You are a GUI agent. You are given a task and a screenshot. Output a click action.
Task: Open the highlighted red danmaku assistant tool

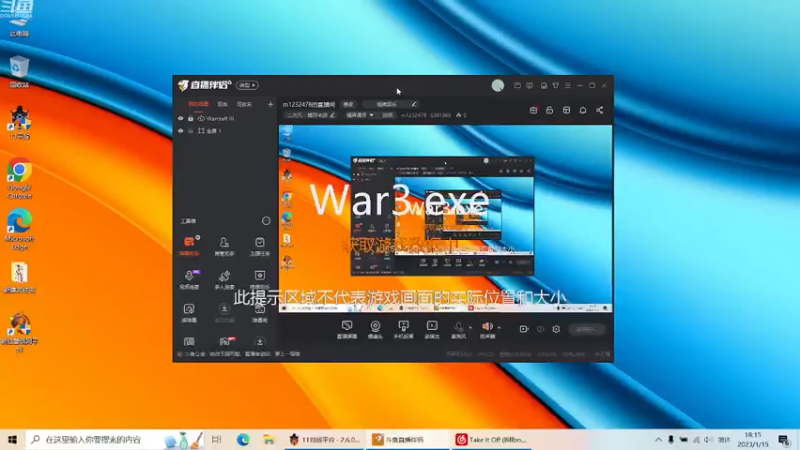[189, 245]
